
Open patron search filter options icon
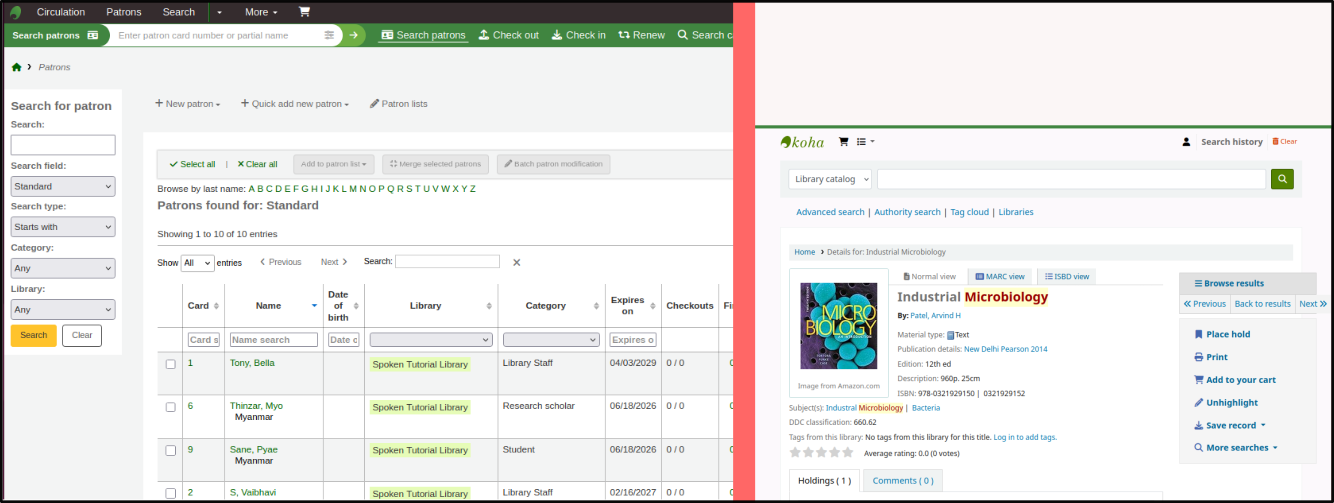coord(330,35)
